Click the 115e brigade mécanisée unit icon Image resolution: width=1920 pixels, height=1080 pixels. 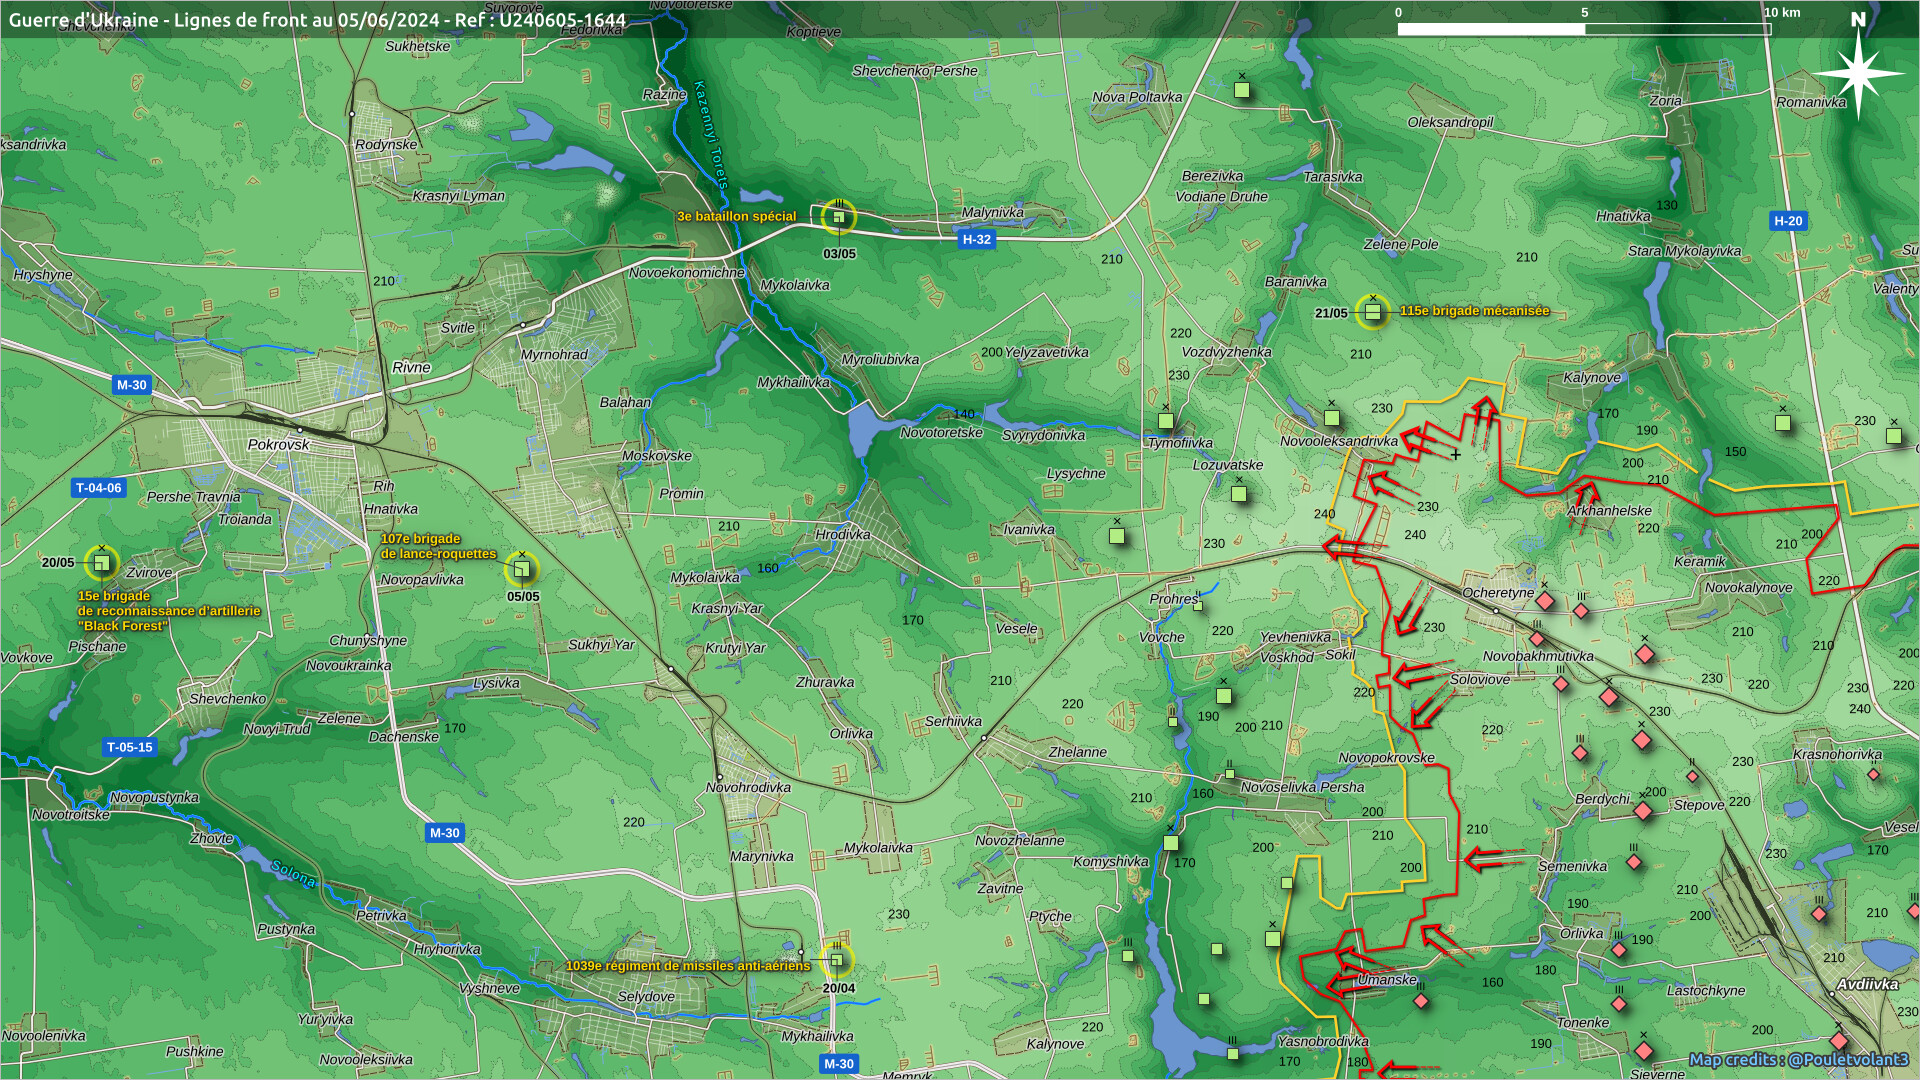tap(1372, 312)
